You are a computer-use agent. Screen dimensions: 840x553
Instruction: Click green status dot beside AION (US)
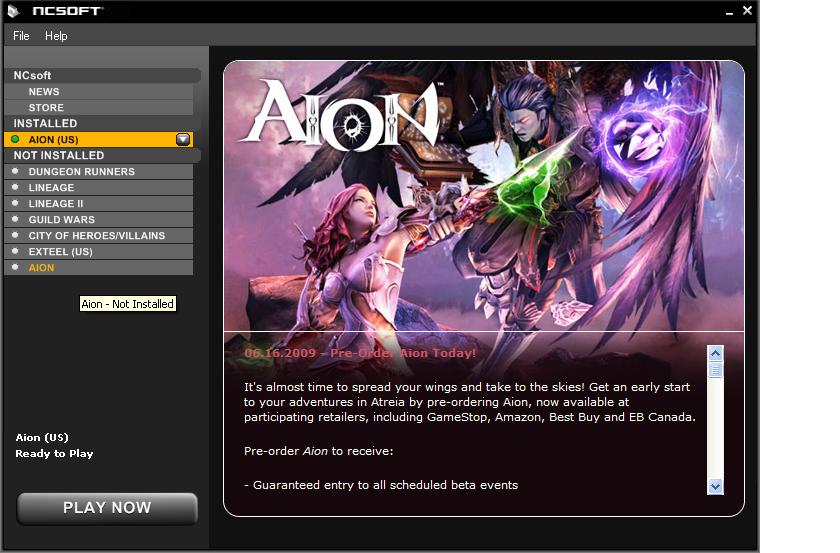tap(15, 139)
